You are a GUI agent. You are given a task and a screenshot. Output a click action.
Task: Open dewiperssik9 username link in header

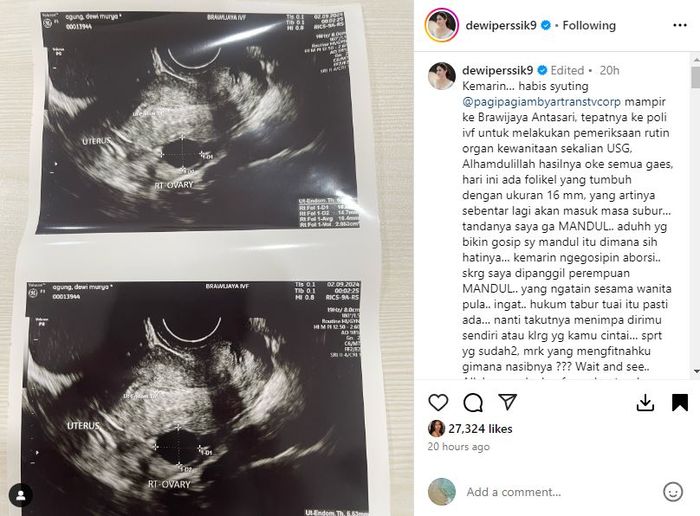point(501,25)
